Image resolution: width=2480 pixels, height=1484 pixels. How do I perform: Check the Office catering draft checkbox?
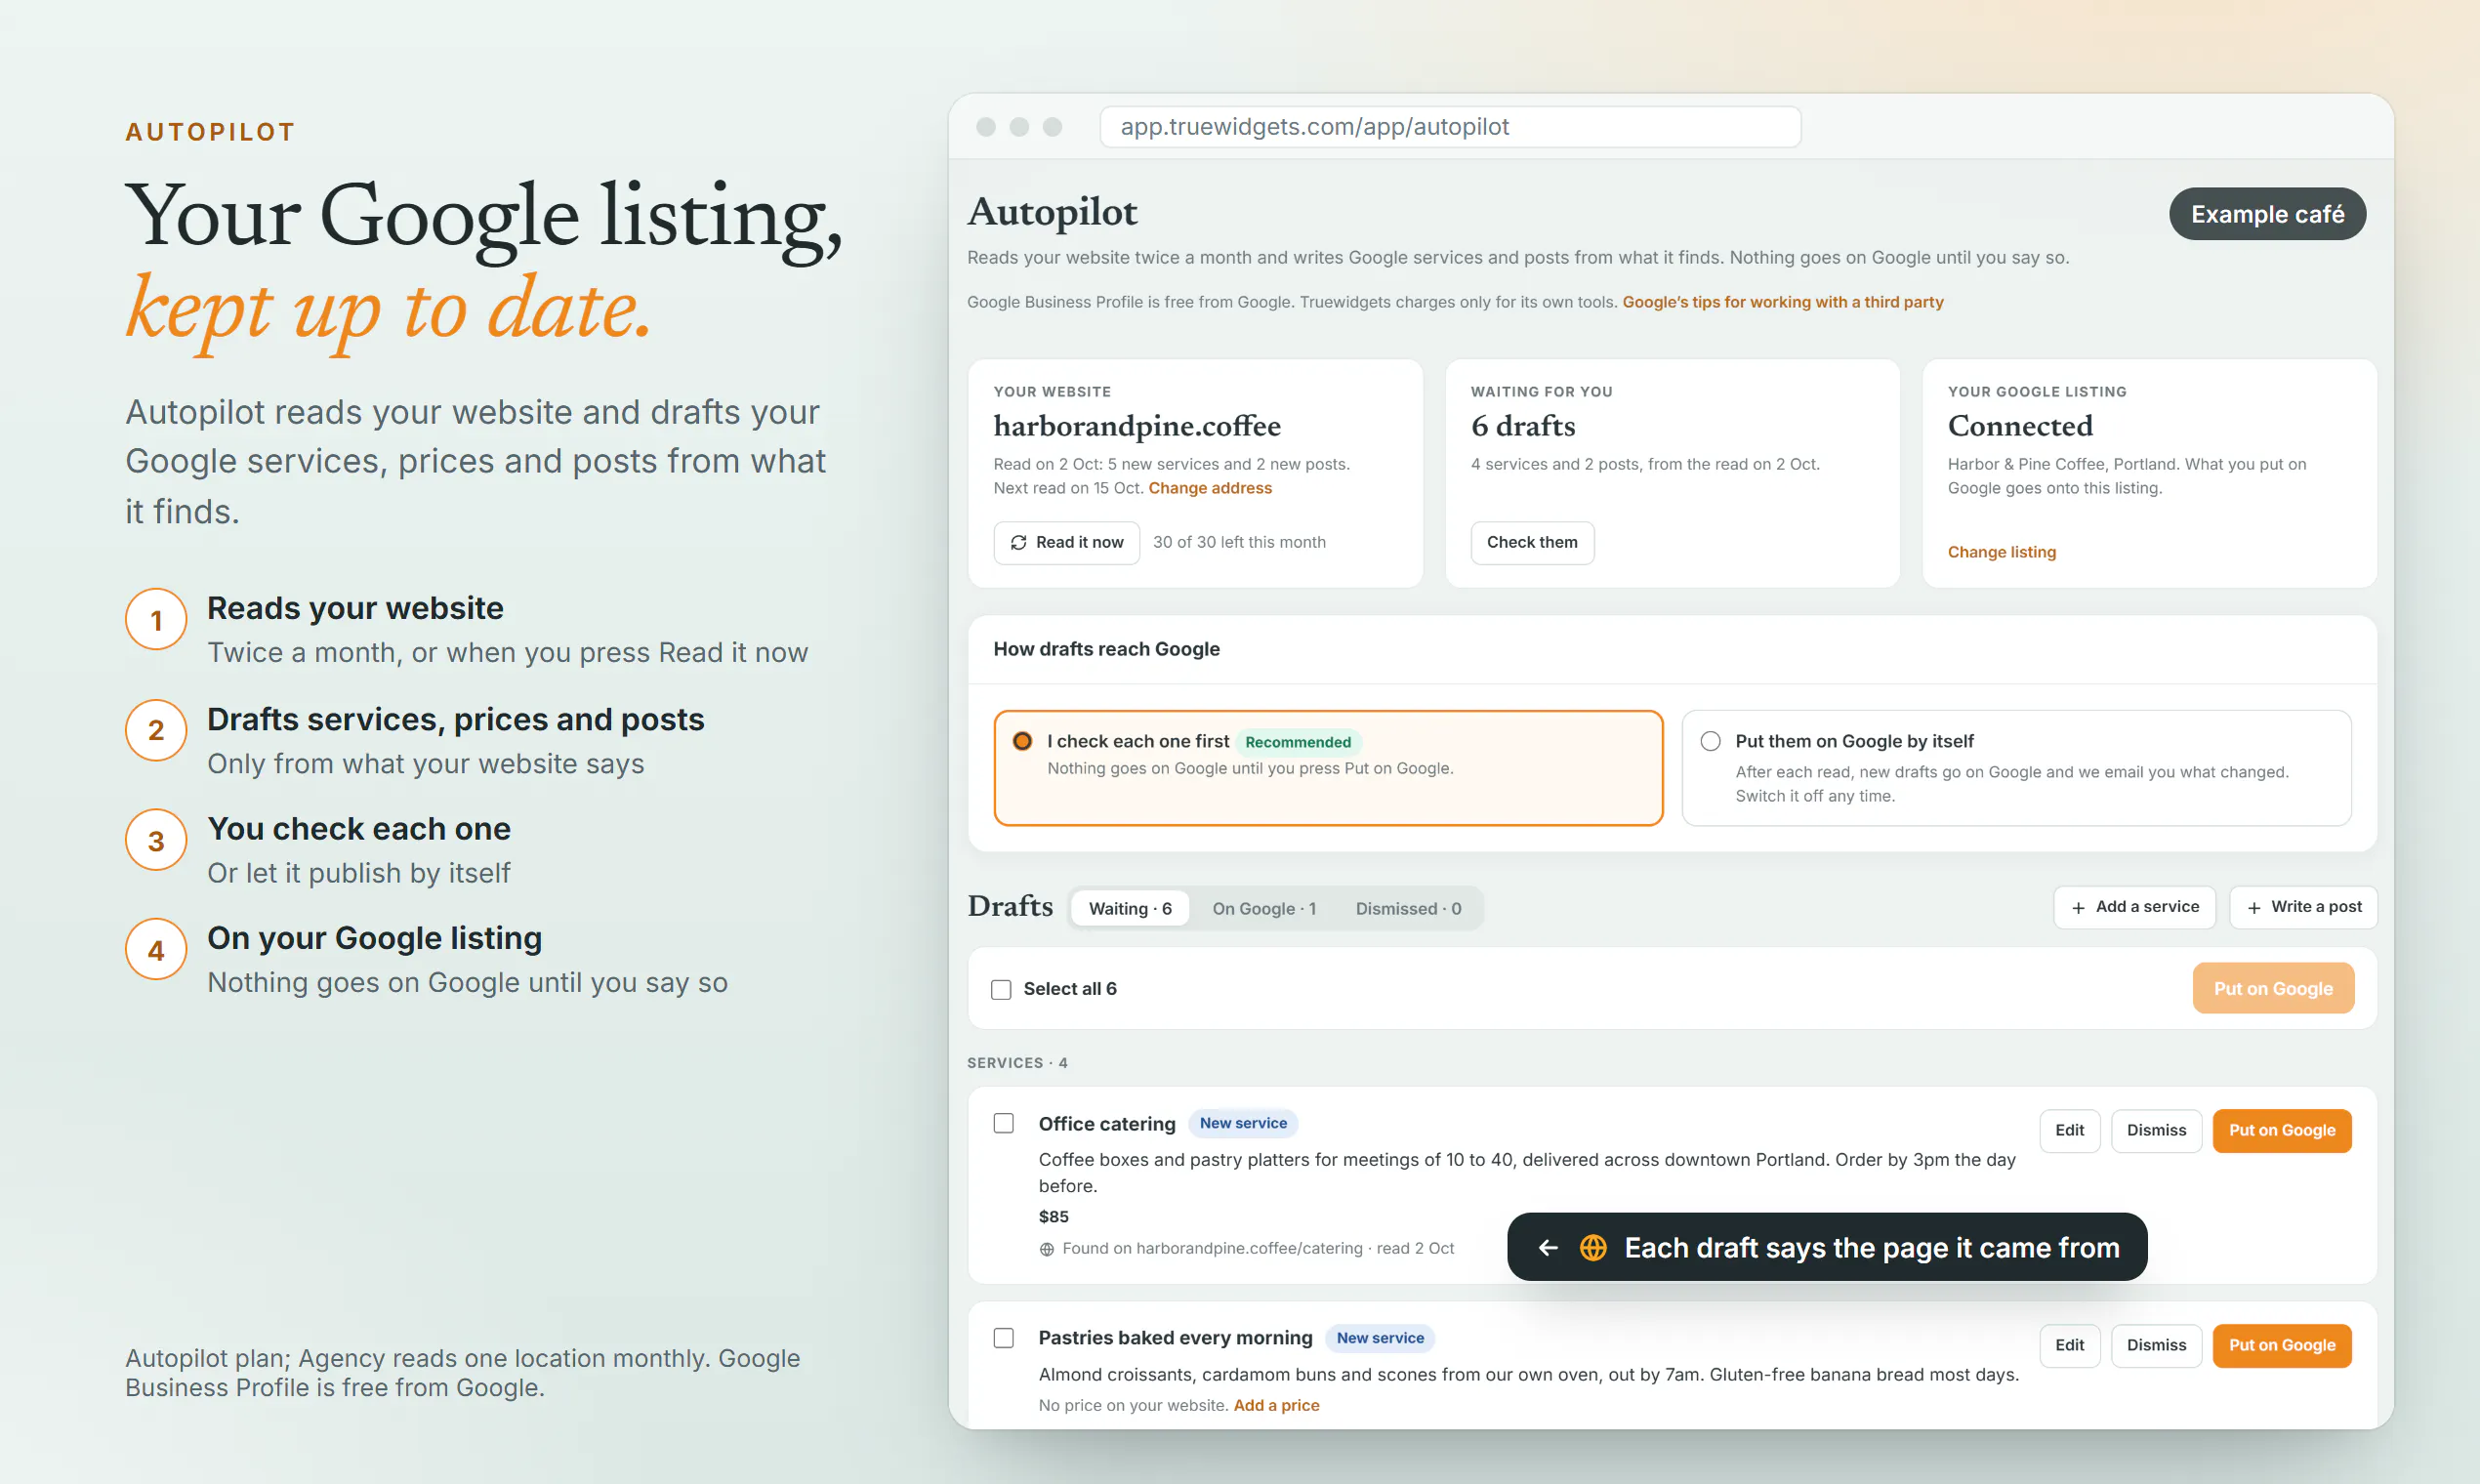[1004, 1124]
